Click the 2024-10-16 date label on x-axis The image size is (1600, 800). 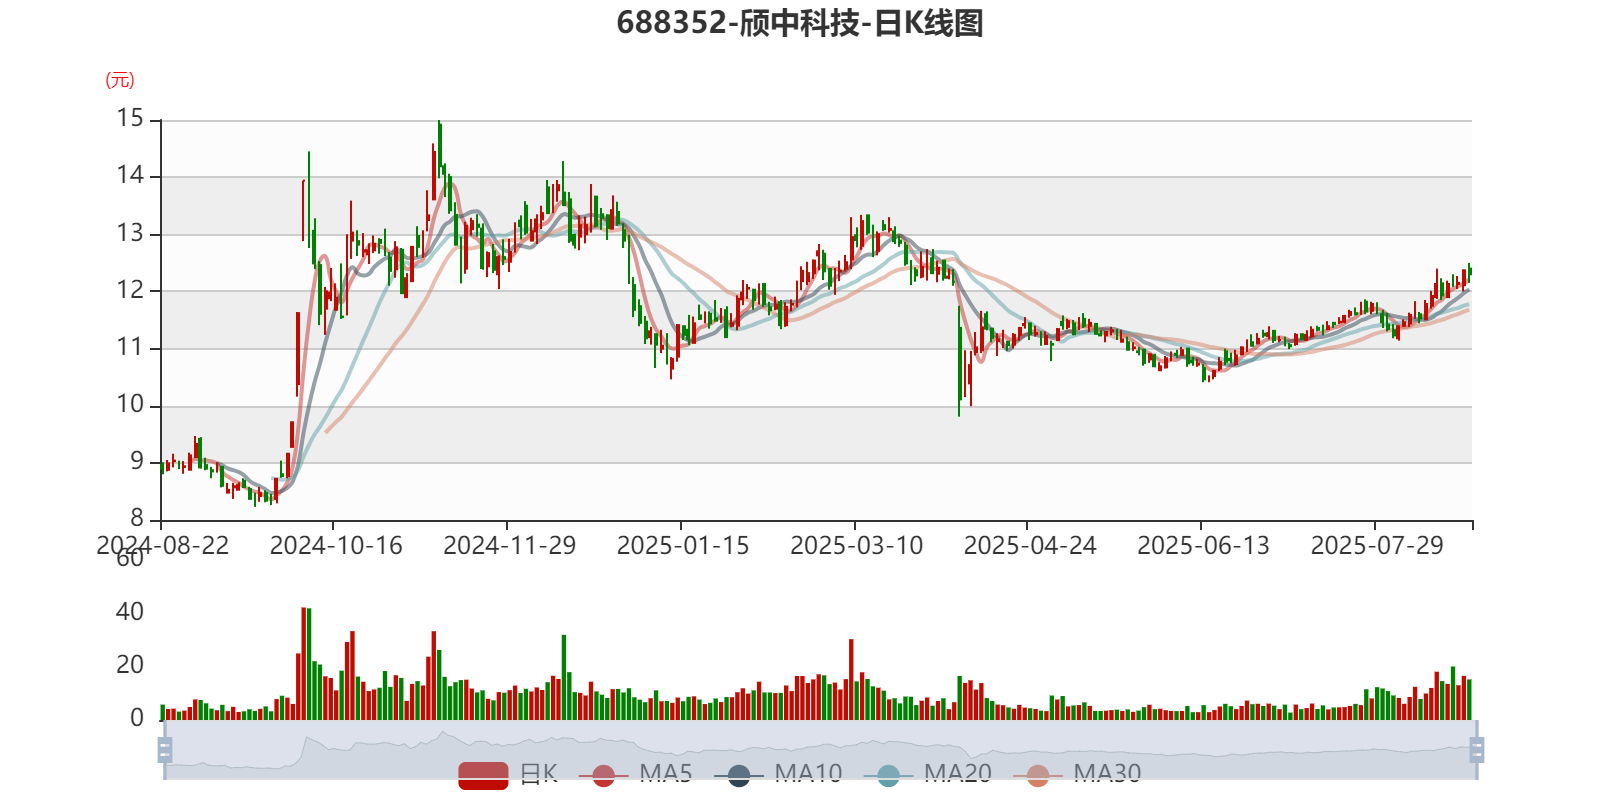point(336,546)
